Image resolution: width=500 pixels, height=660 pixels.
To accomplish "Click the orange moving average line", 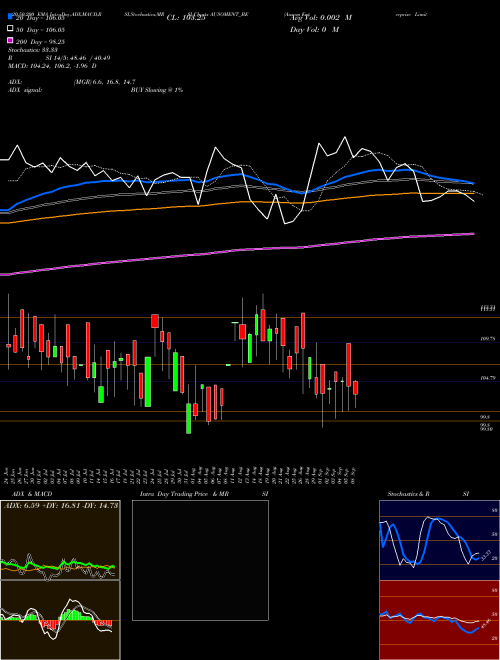I will 236,202.
